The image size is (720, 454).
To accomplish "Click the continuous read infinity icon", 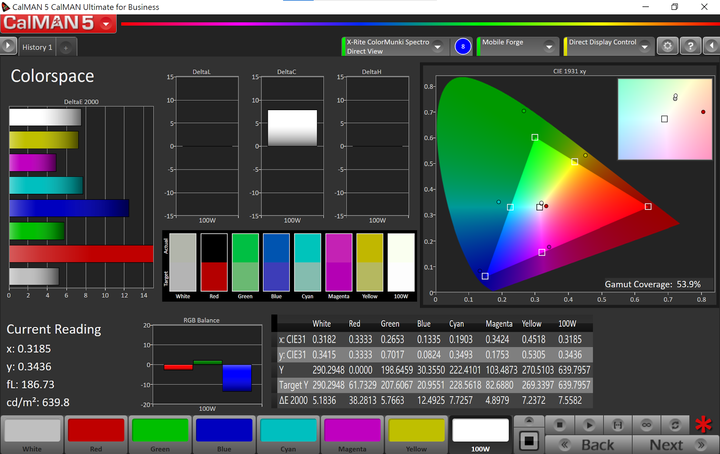I will 646,425.
